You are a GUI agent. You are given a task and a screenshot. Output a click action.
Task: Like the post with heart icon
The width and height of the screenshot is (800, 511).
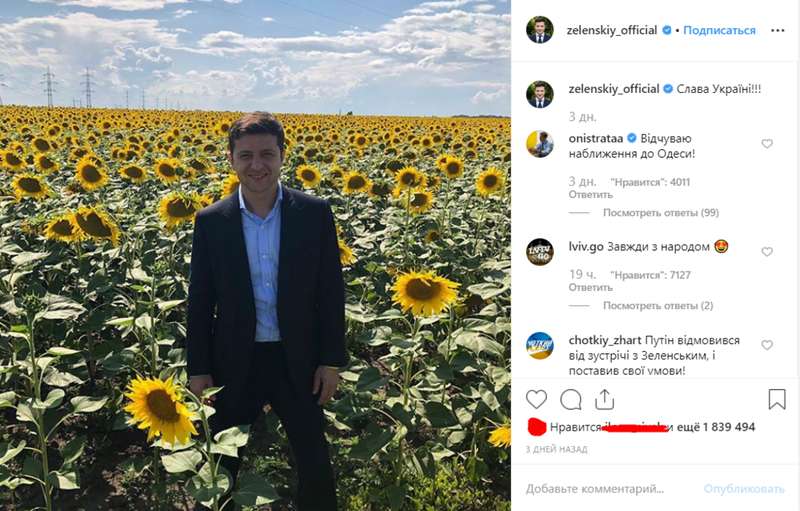click(x=537, y=400)
